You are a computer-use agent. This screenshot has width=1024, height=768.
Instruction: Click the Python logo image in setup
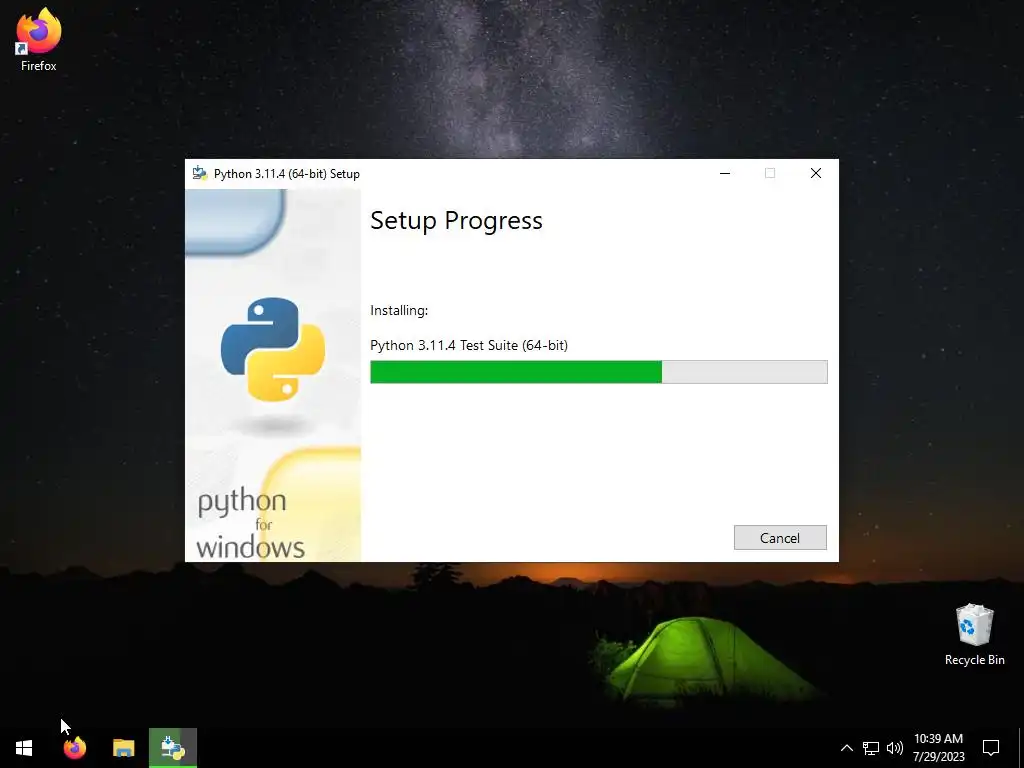click(x=273, y=349)
